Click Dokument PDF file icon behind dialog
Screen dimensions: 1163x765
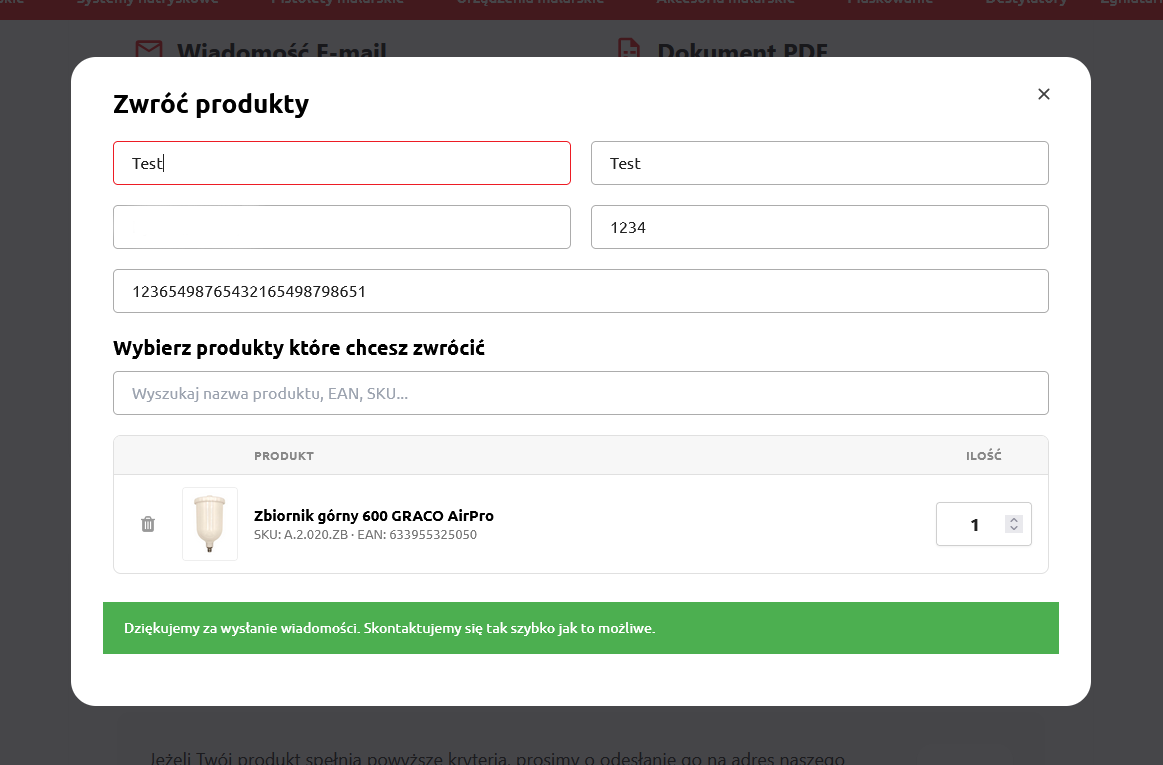629,48
